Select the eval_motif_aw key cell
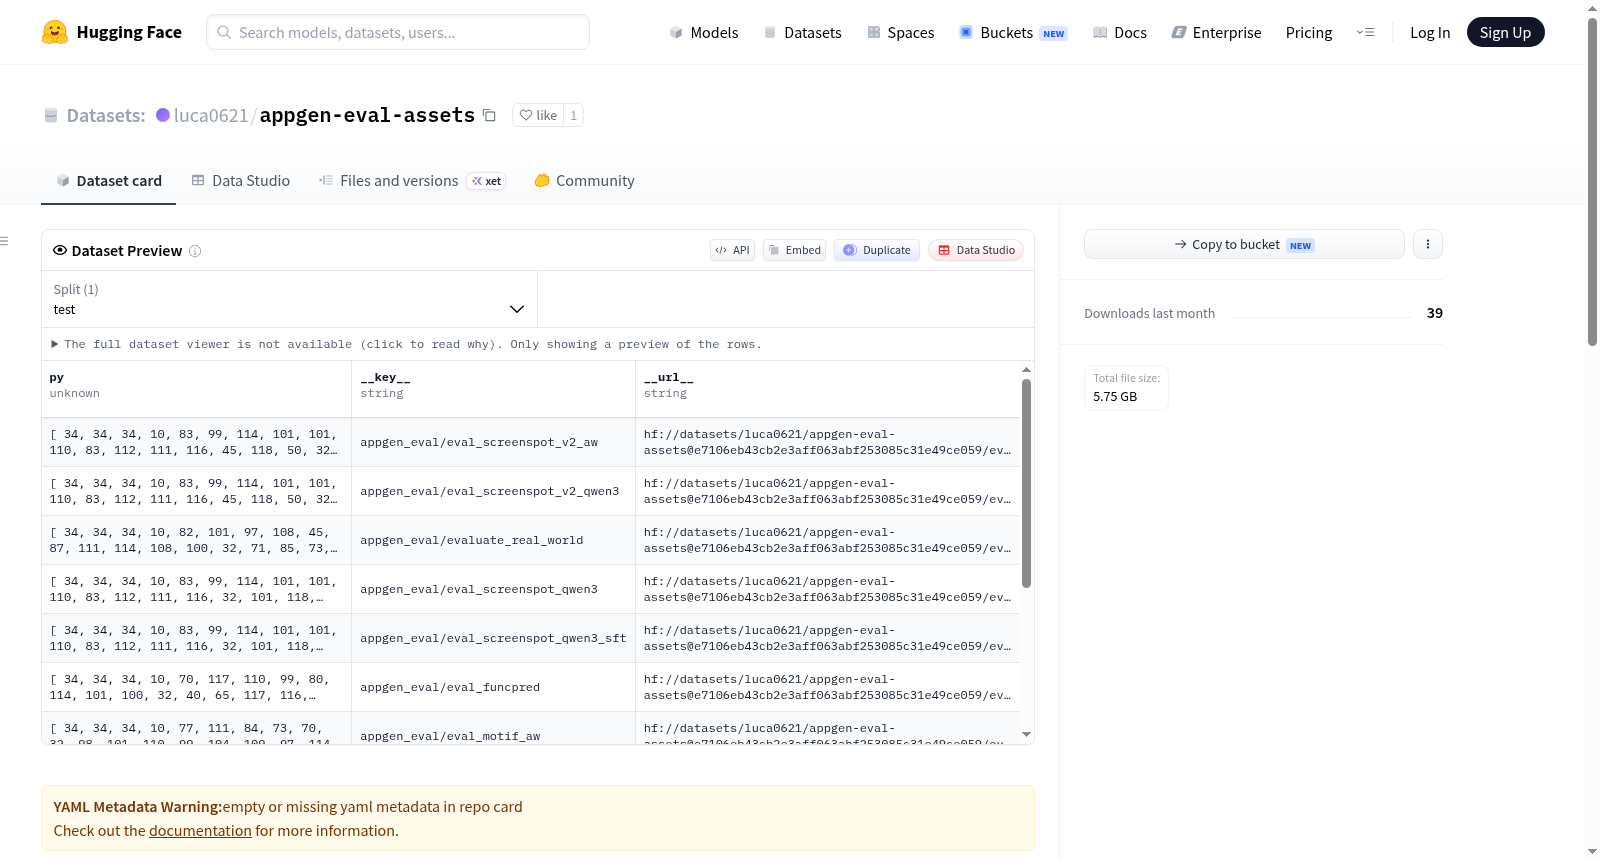Screen dimensions: 1600x861 tap(493, 729)
